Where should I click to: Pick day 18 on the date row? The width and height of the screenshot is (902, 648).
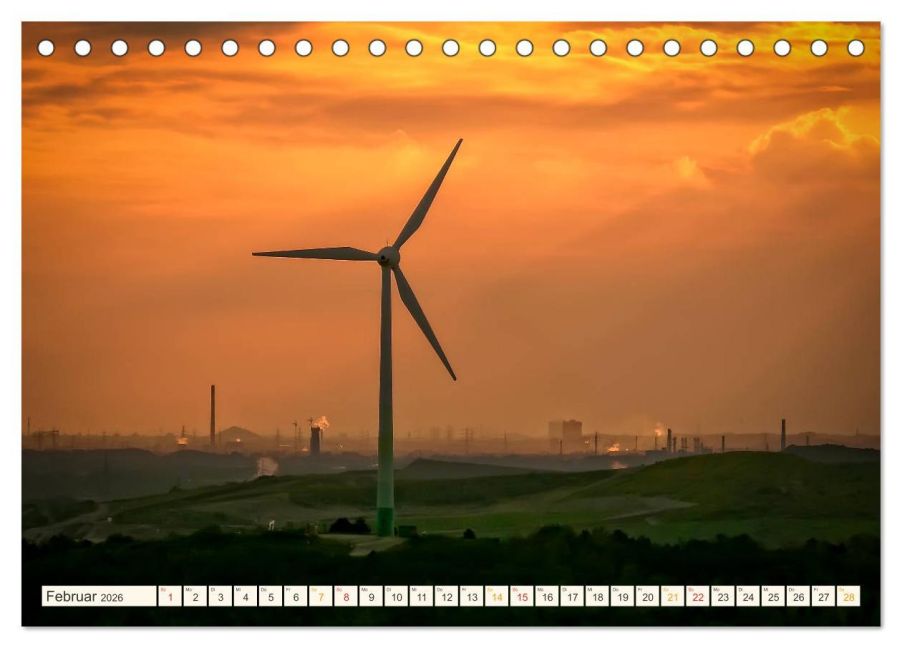click(x=597, y=596)
